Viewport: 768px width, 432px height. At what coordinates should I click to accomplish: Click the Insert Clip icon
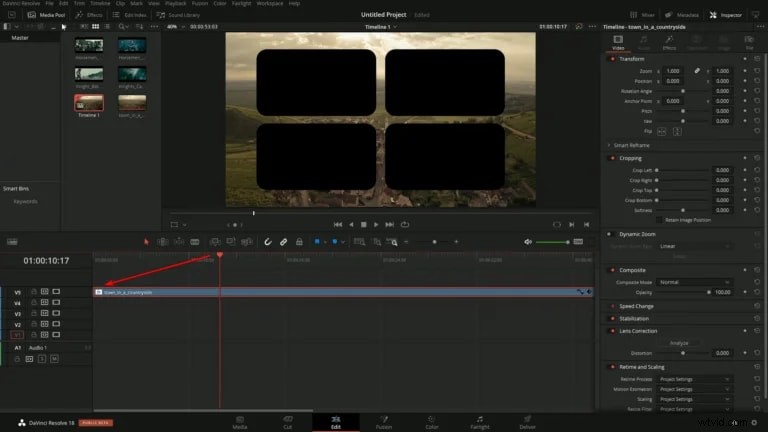[x=215, y=242]
